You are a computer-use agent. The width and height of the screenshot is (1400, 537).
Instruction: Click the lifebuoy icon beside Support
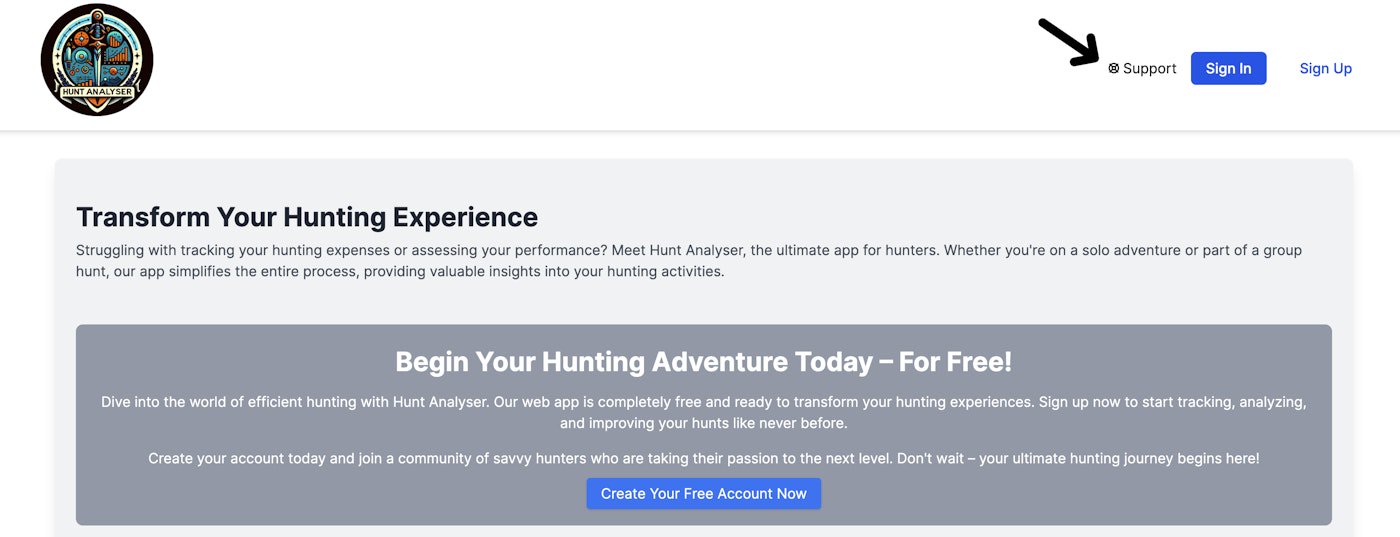pyautogui.click(x=1114, y=69)
